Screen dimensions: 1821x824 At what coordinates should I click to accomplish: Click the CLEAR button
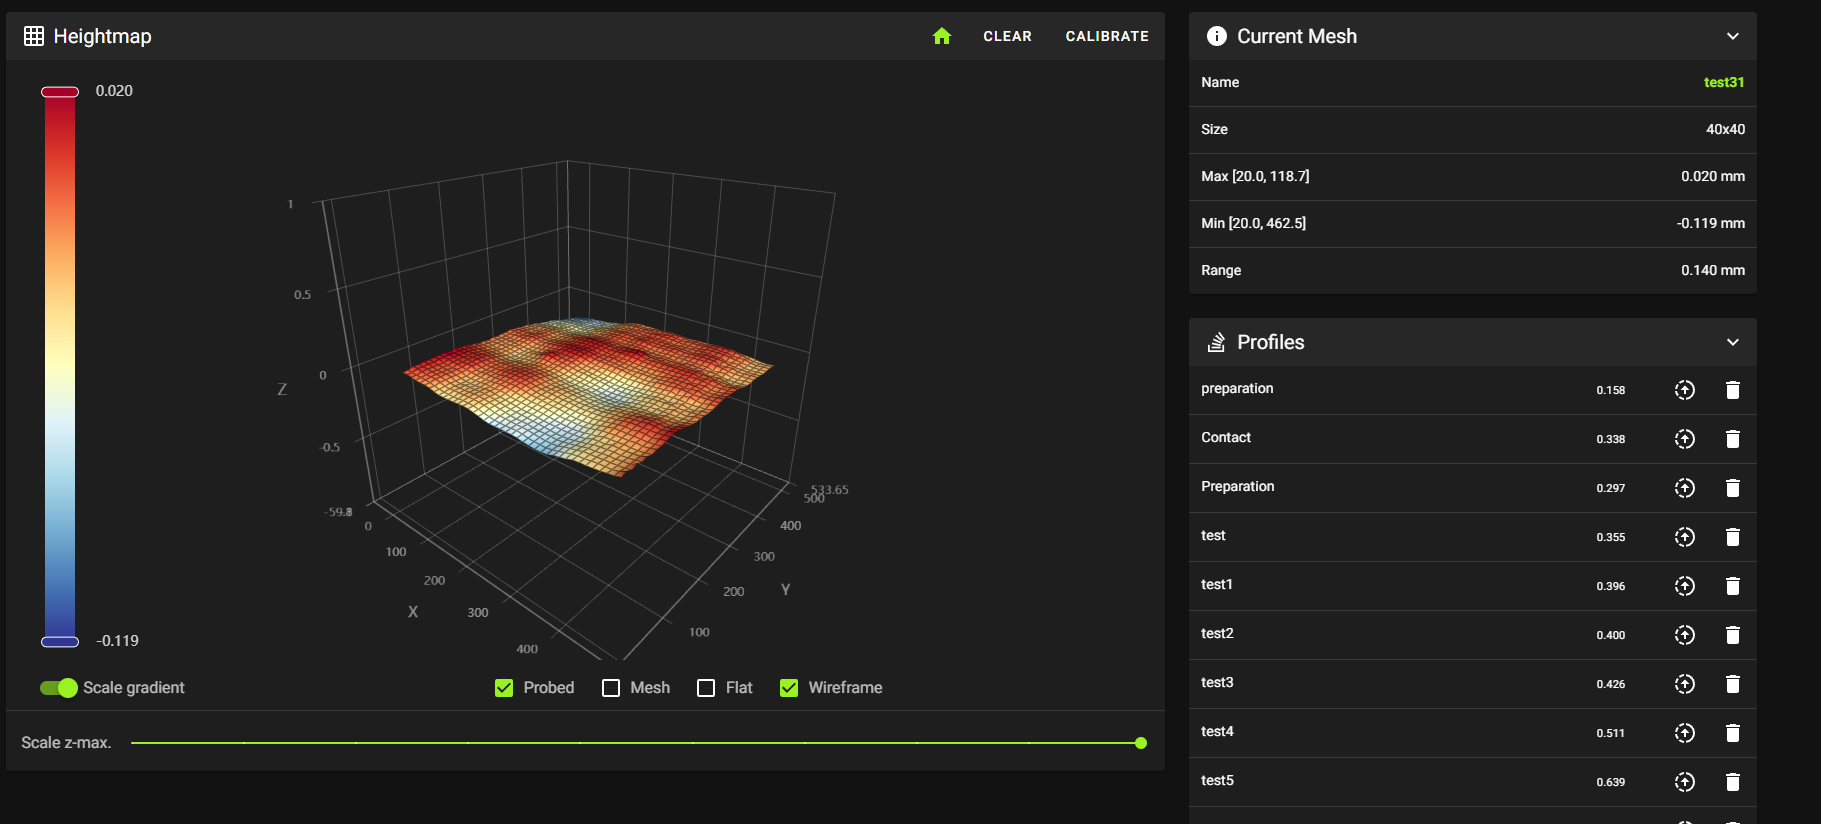click(x=1007, y=36)
